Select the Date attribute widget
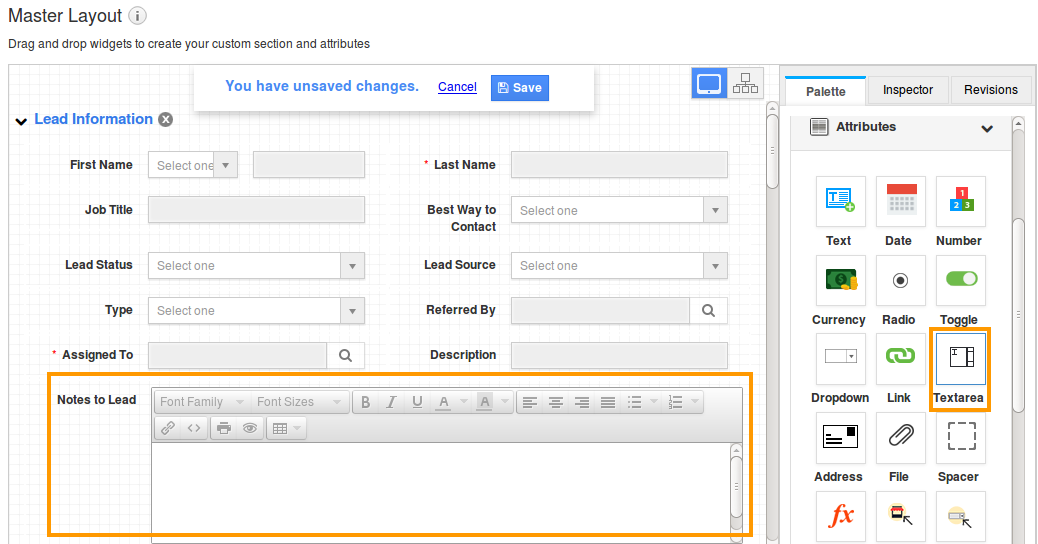The height and width of the screenshot is (544, 1038). [900, 201]
